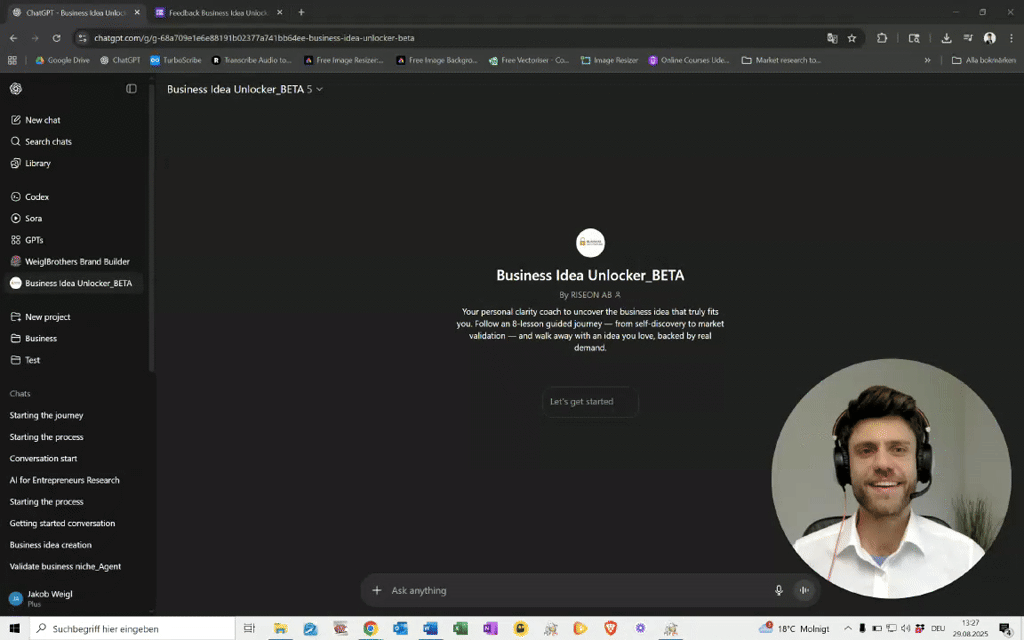
Task: Select WeiglBrothers Brand Builder GPT
Action: tap(77, 261)
